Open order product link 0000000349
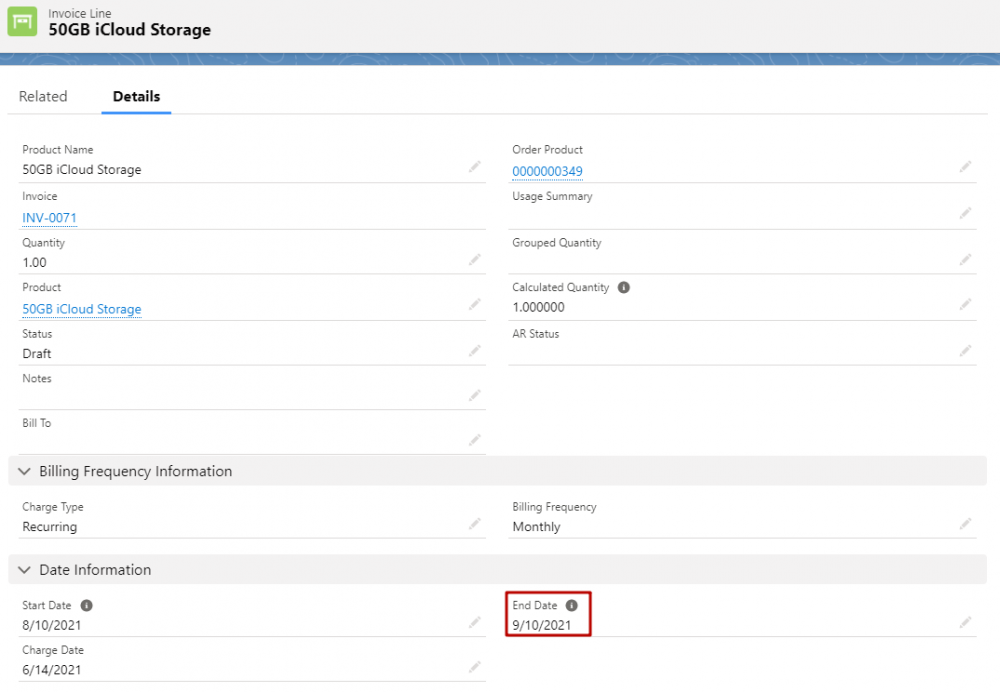This screenshot has height=692, width=1000. click(547, 172)
